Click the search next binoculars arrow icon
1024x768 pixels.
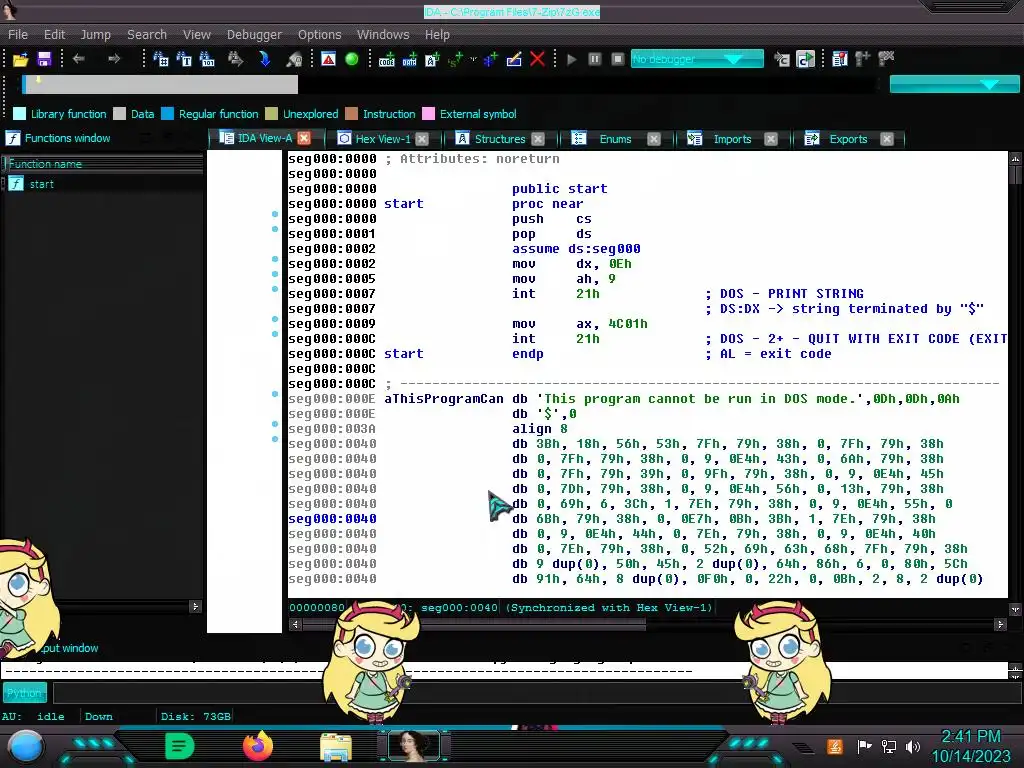(x=235, y=59)
